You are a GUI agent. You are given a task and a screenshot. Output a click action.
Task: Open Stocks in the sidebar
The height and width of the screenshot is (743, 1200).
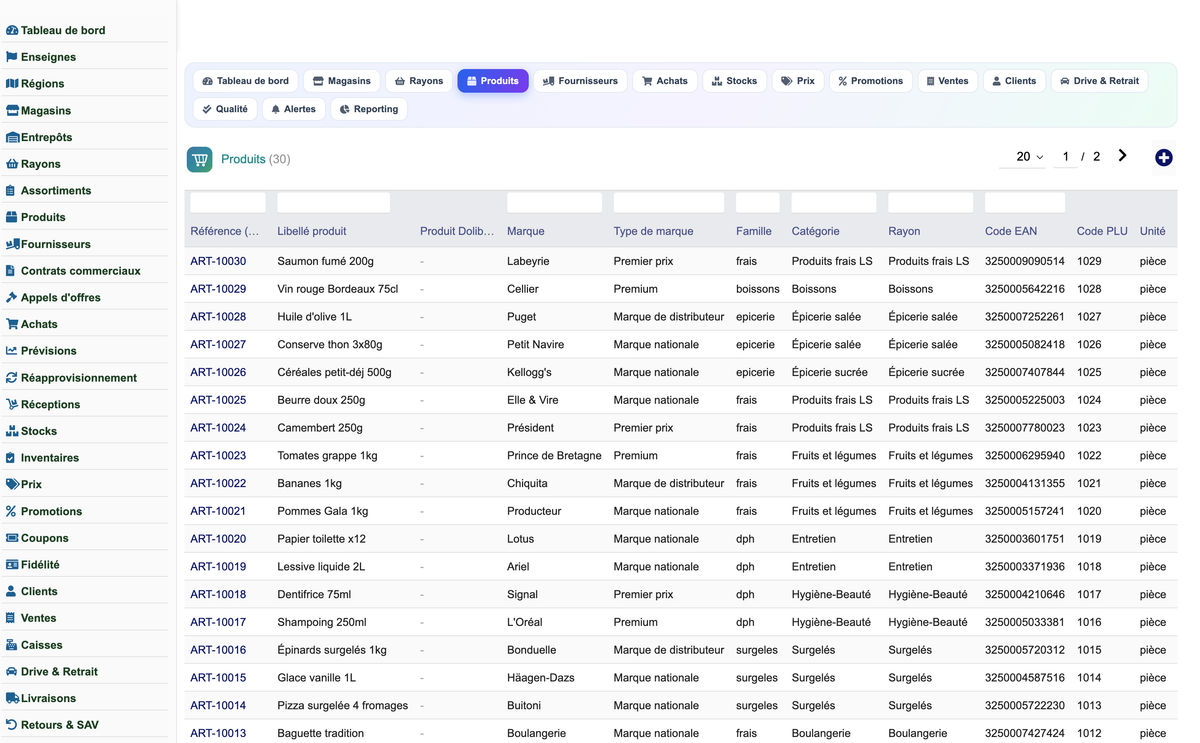coord(31,431)
